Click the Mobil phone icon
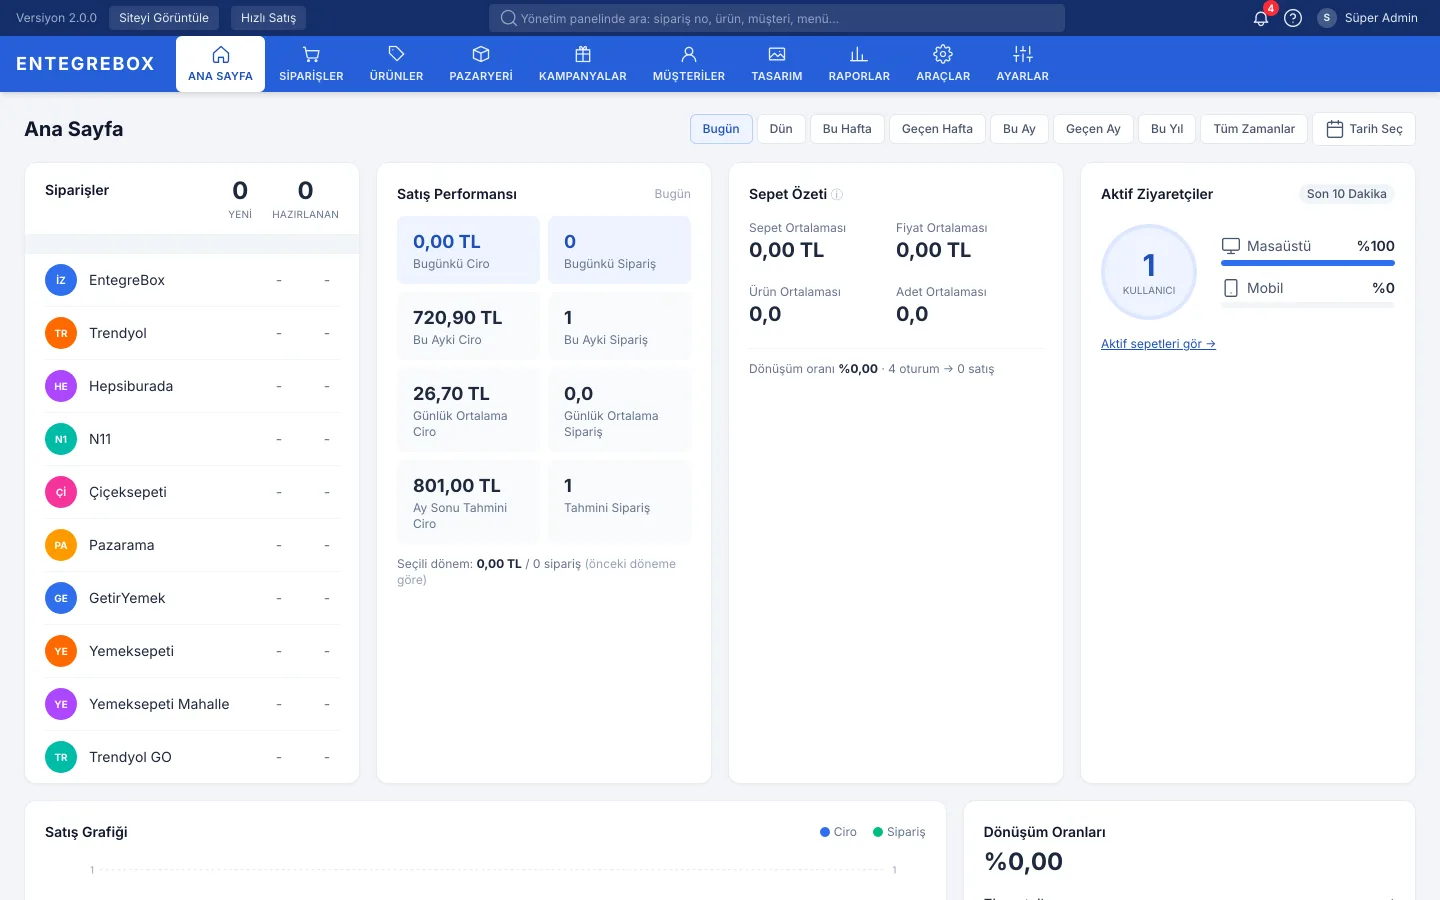Image resolution: width=1440 pixels, height=900 pixels. (x=1231, y=288)
